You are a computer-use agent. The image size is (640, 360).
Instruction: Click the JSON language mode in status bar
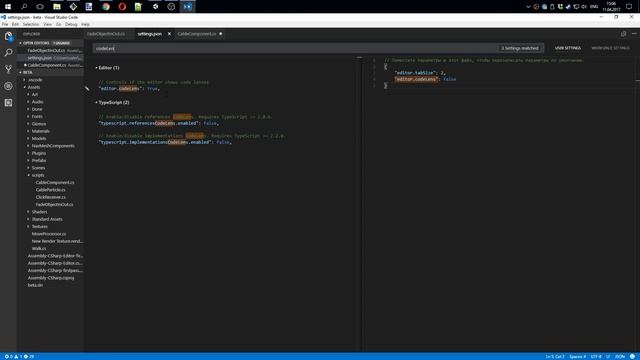(x=620, y=357)
